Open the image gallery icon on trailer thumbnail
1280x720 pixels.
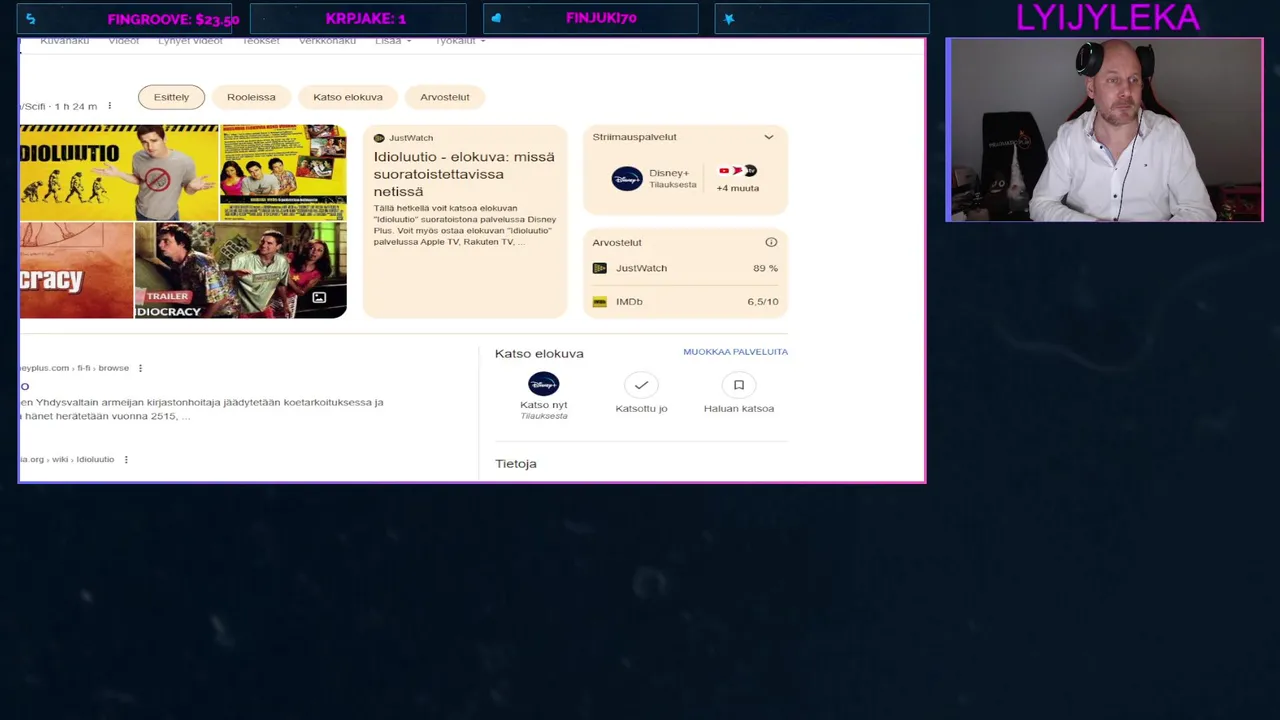click(319, 298)
